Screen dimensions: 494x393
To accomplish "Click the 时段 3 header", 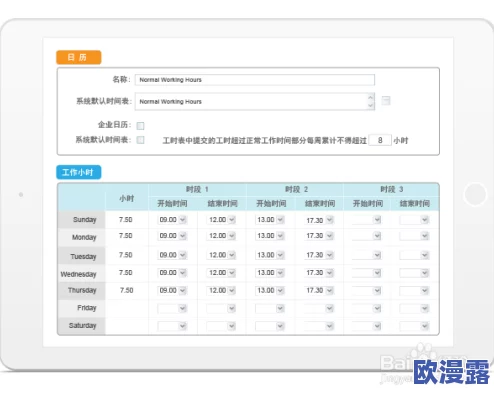I will coord(392,189).
